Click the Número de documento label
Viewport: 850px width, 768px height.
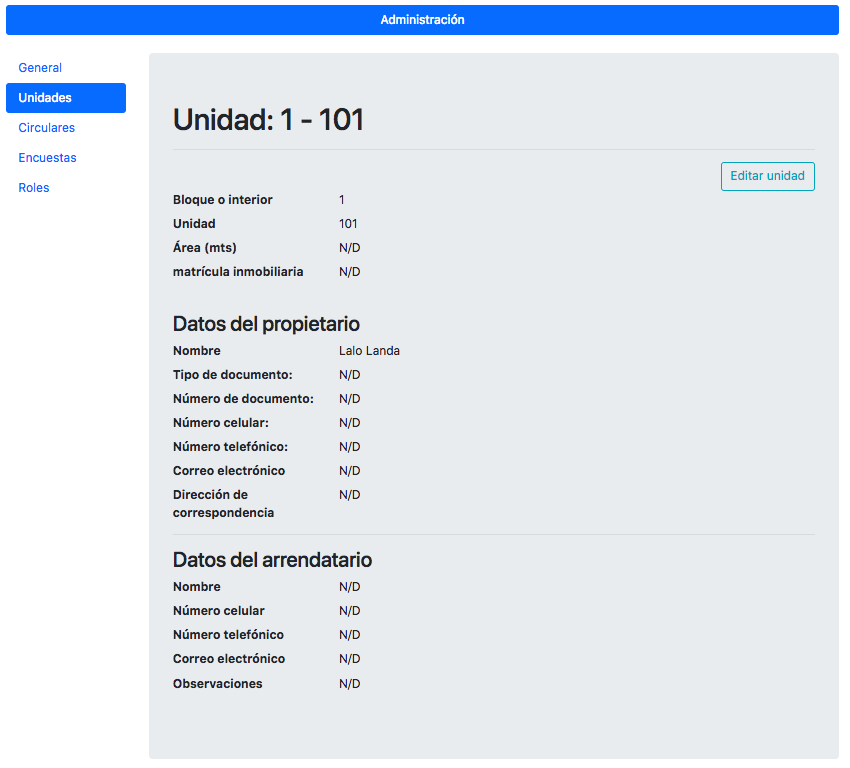tap(243, 398)
